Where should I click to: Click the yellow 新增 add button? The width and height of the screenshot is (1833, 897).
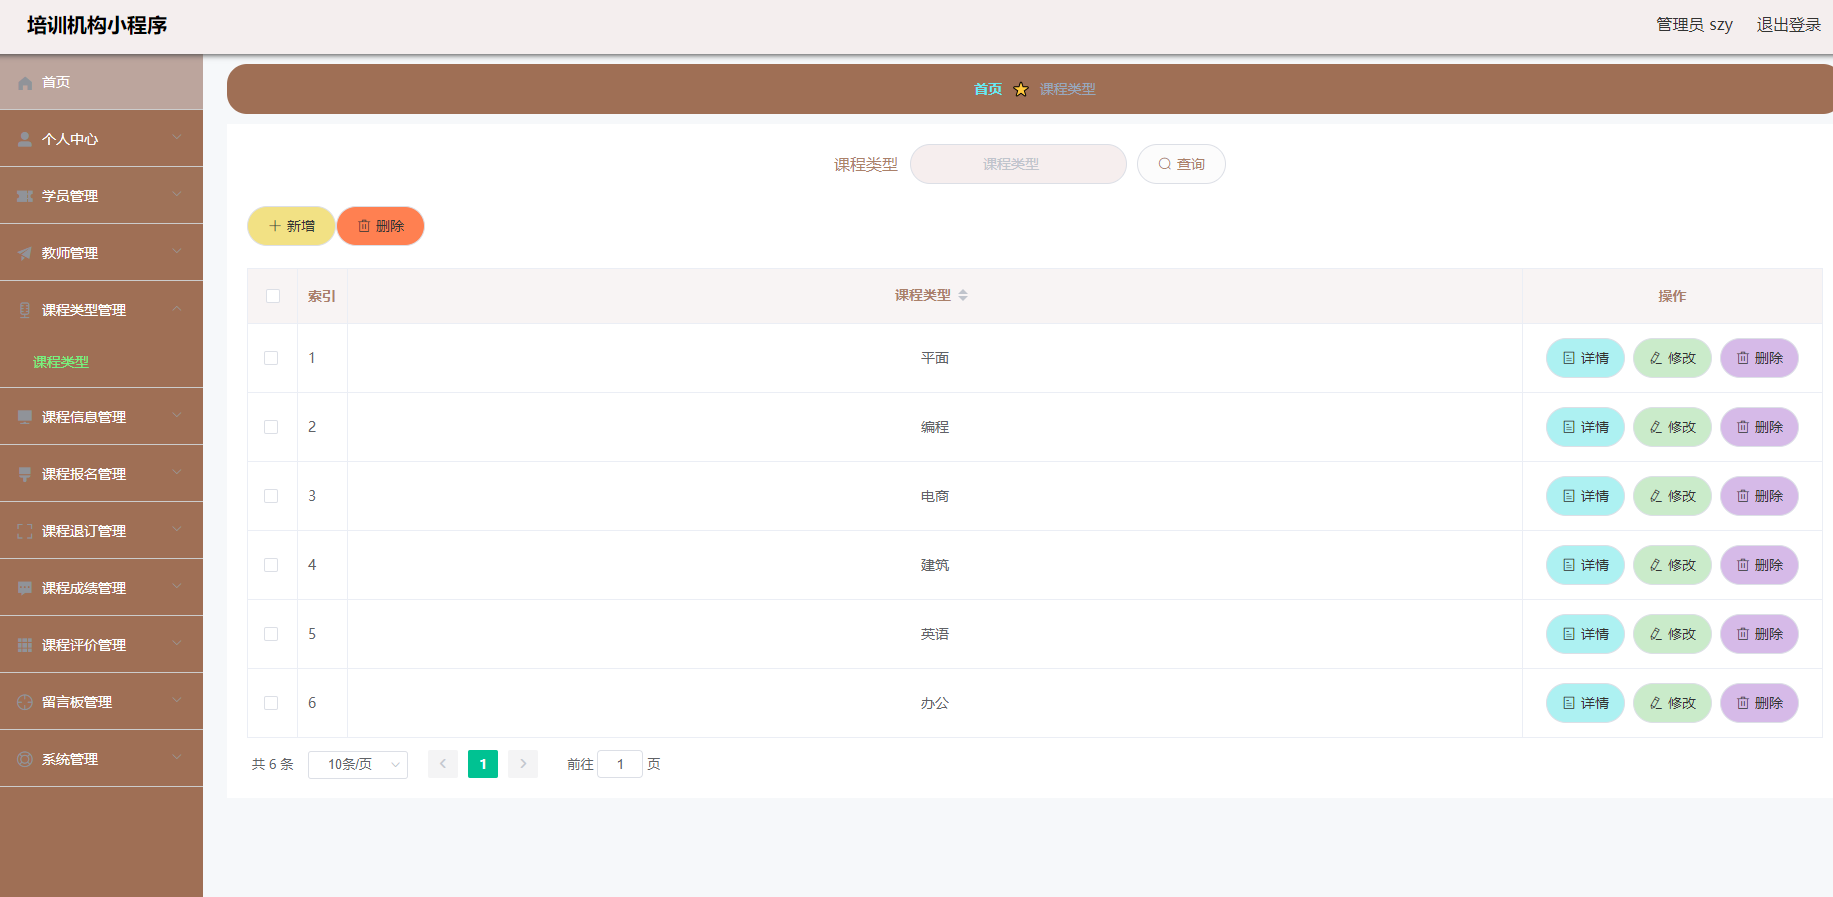pyautogui.click(x=291, y=226)
